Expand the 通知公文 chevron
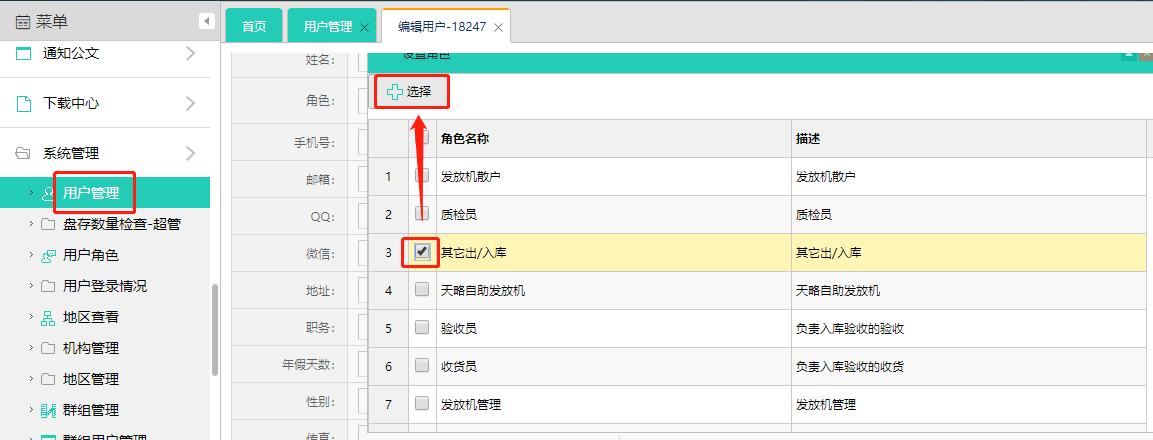The image size is (1153, 440). click(190, 54)
